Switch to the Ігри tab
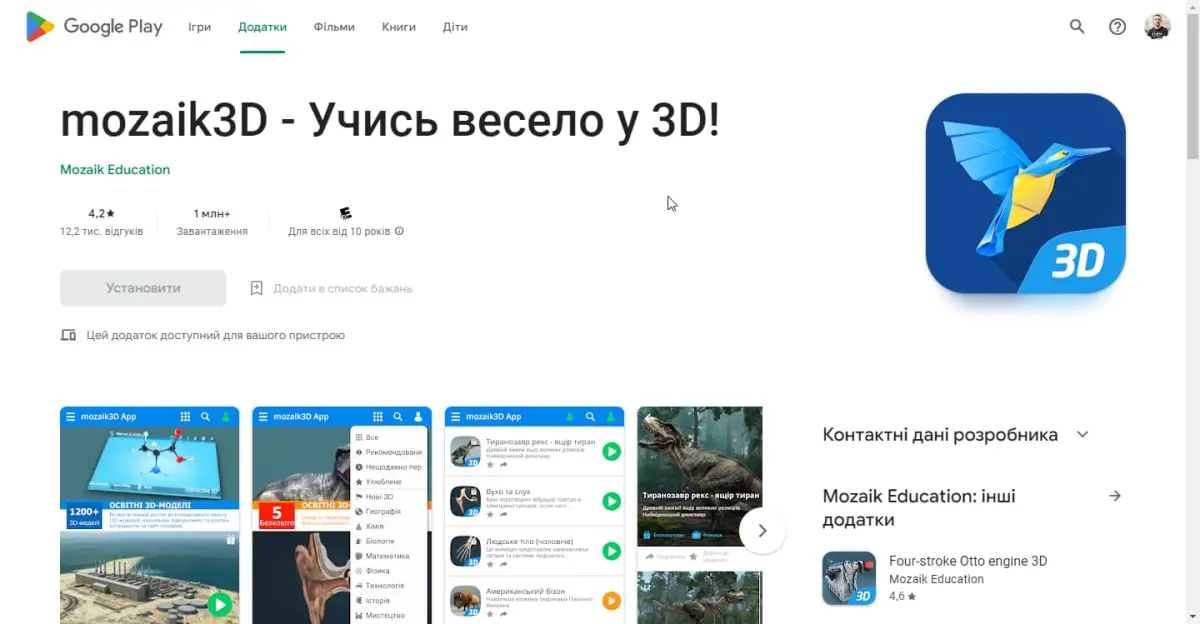 199,27
